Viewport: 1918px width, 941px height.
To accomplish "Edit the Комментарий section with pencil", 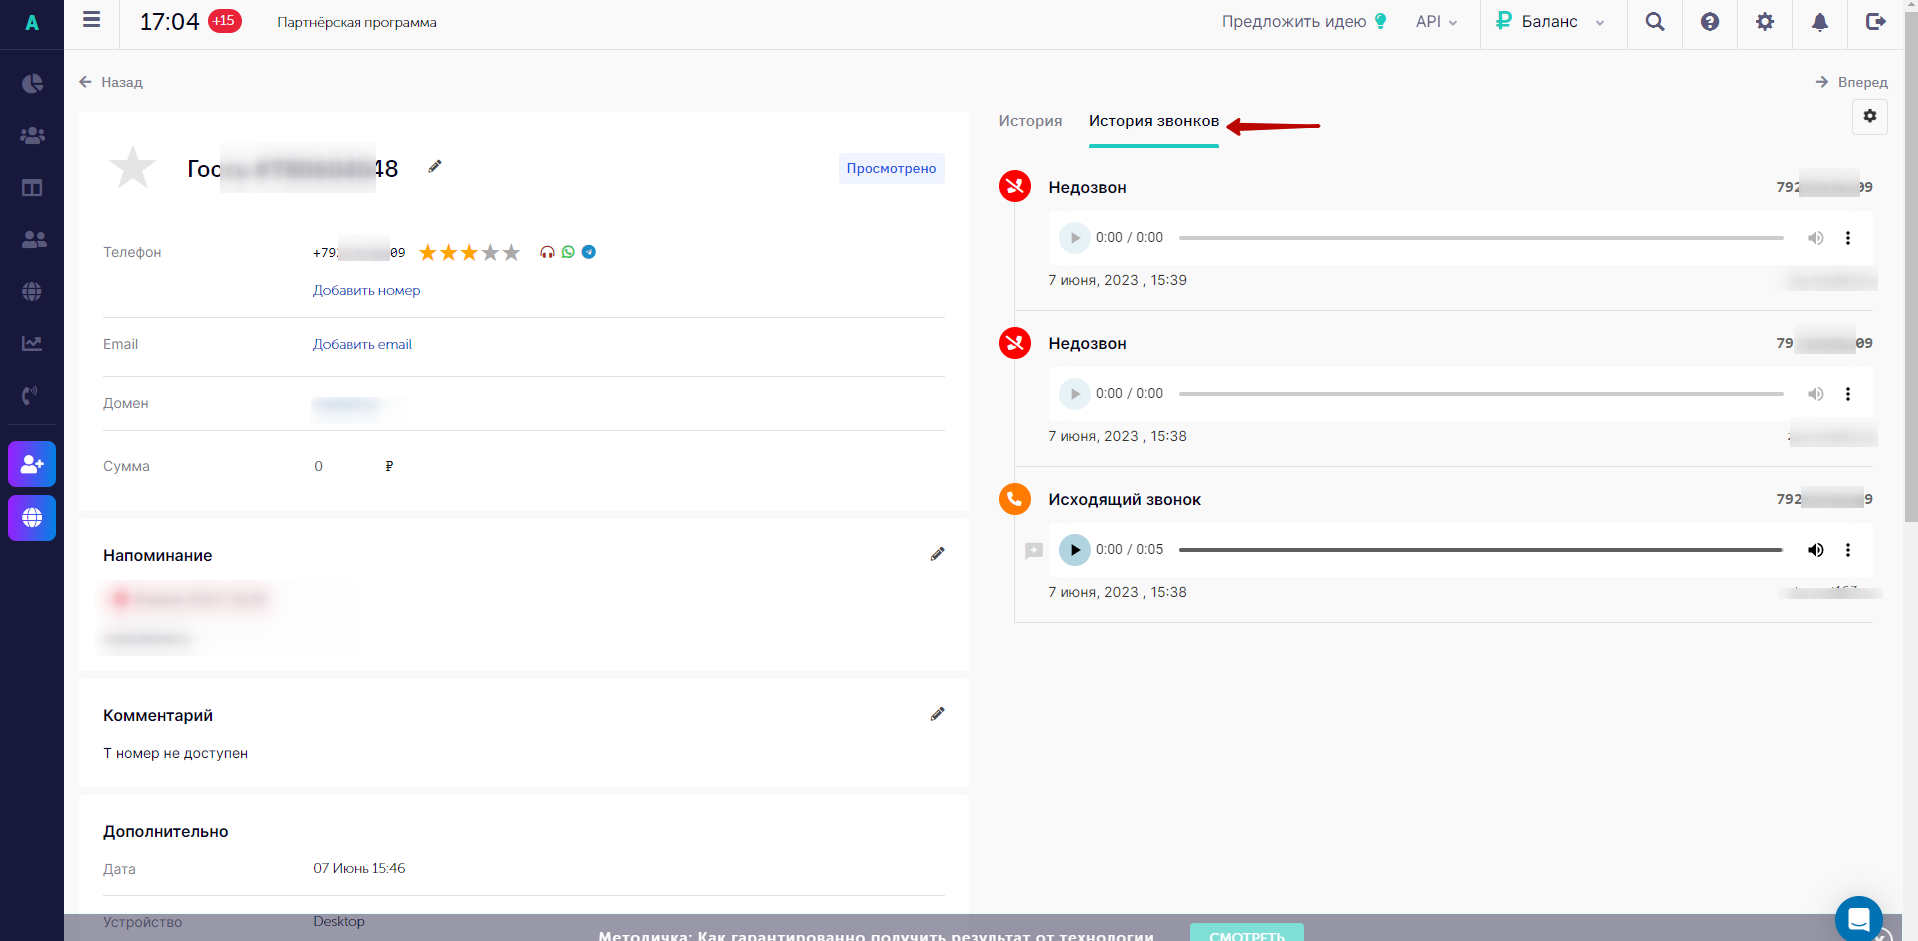I will [937, 714].
